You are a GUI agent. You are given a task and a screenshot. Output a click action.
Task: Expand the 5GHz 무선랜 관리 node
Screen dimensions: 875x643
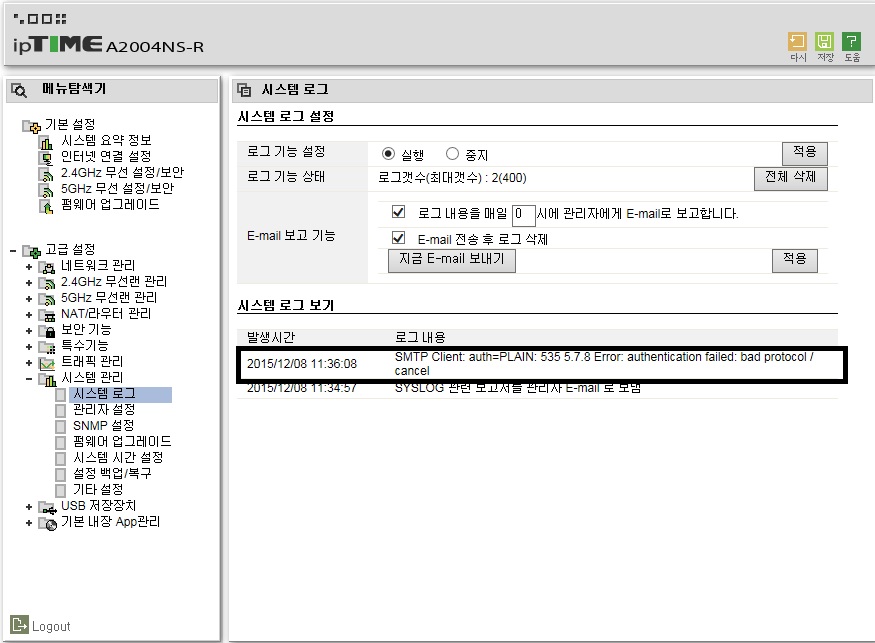(29, 299)
